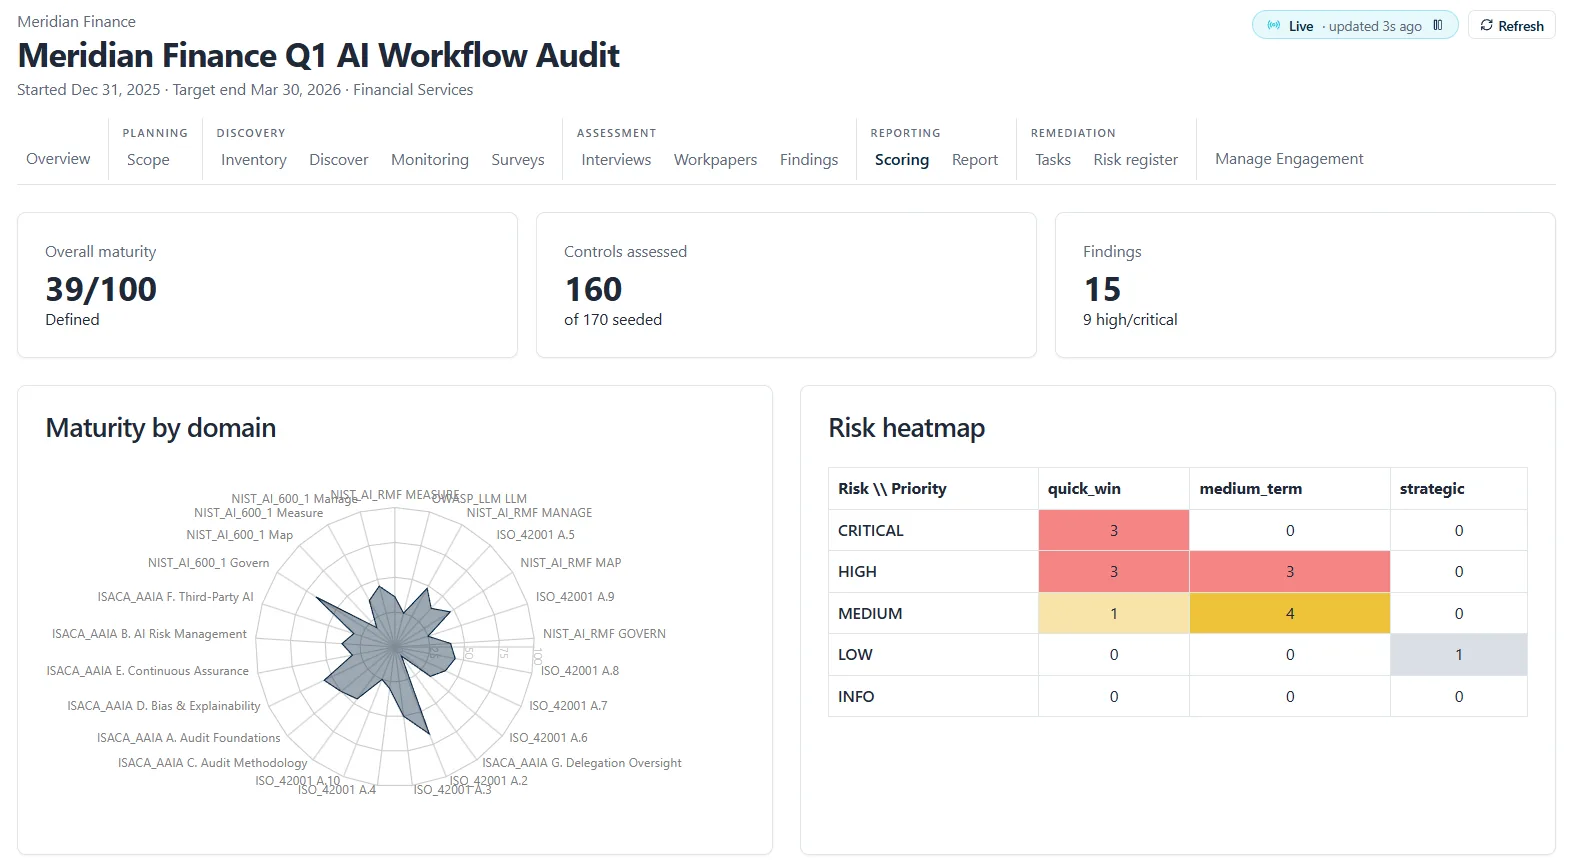The width and height of the screenshot is (1572, 863).
Task: Click radar label ISO_42001 A.9
Action: click(x=575, y=597)
